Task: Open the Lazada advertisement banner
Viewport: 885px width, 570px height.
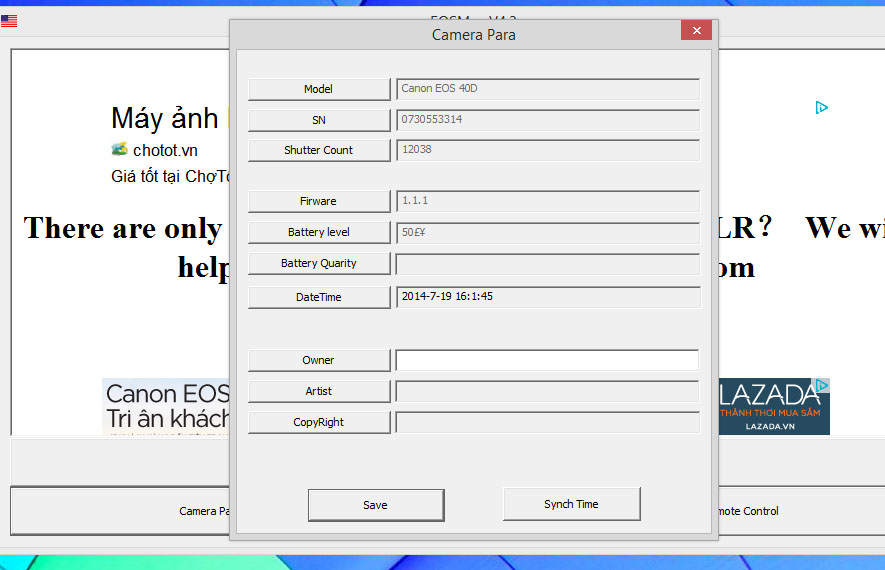Action: click(774, 406)
